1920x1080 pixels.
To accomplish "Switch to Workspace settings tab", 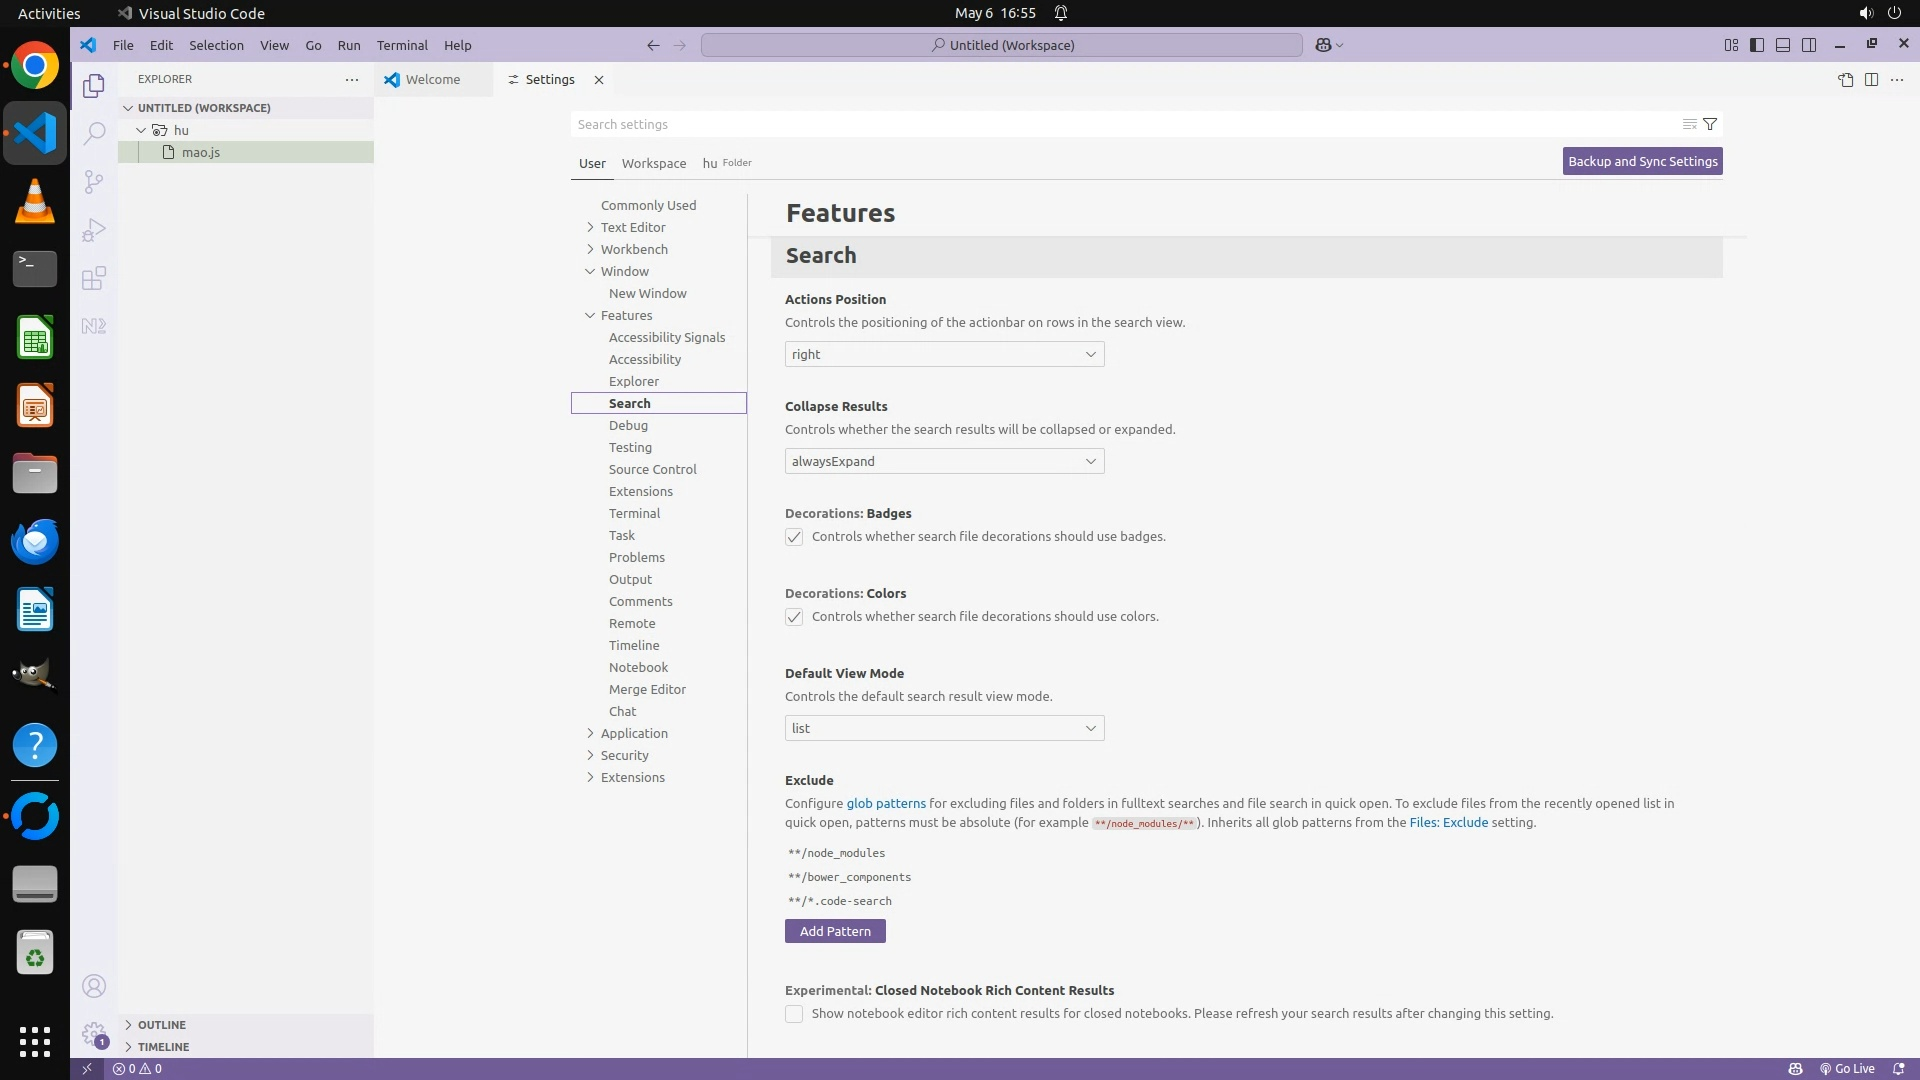I will pos(653,163).
